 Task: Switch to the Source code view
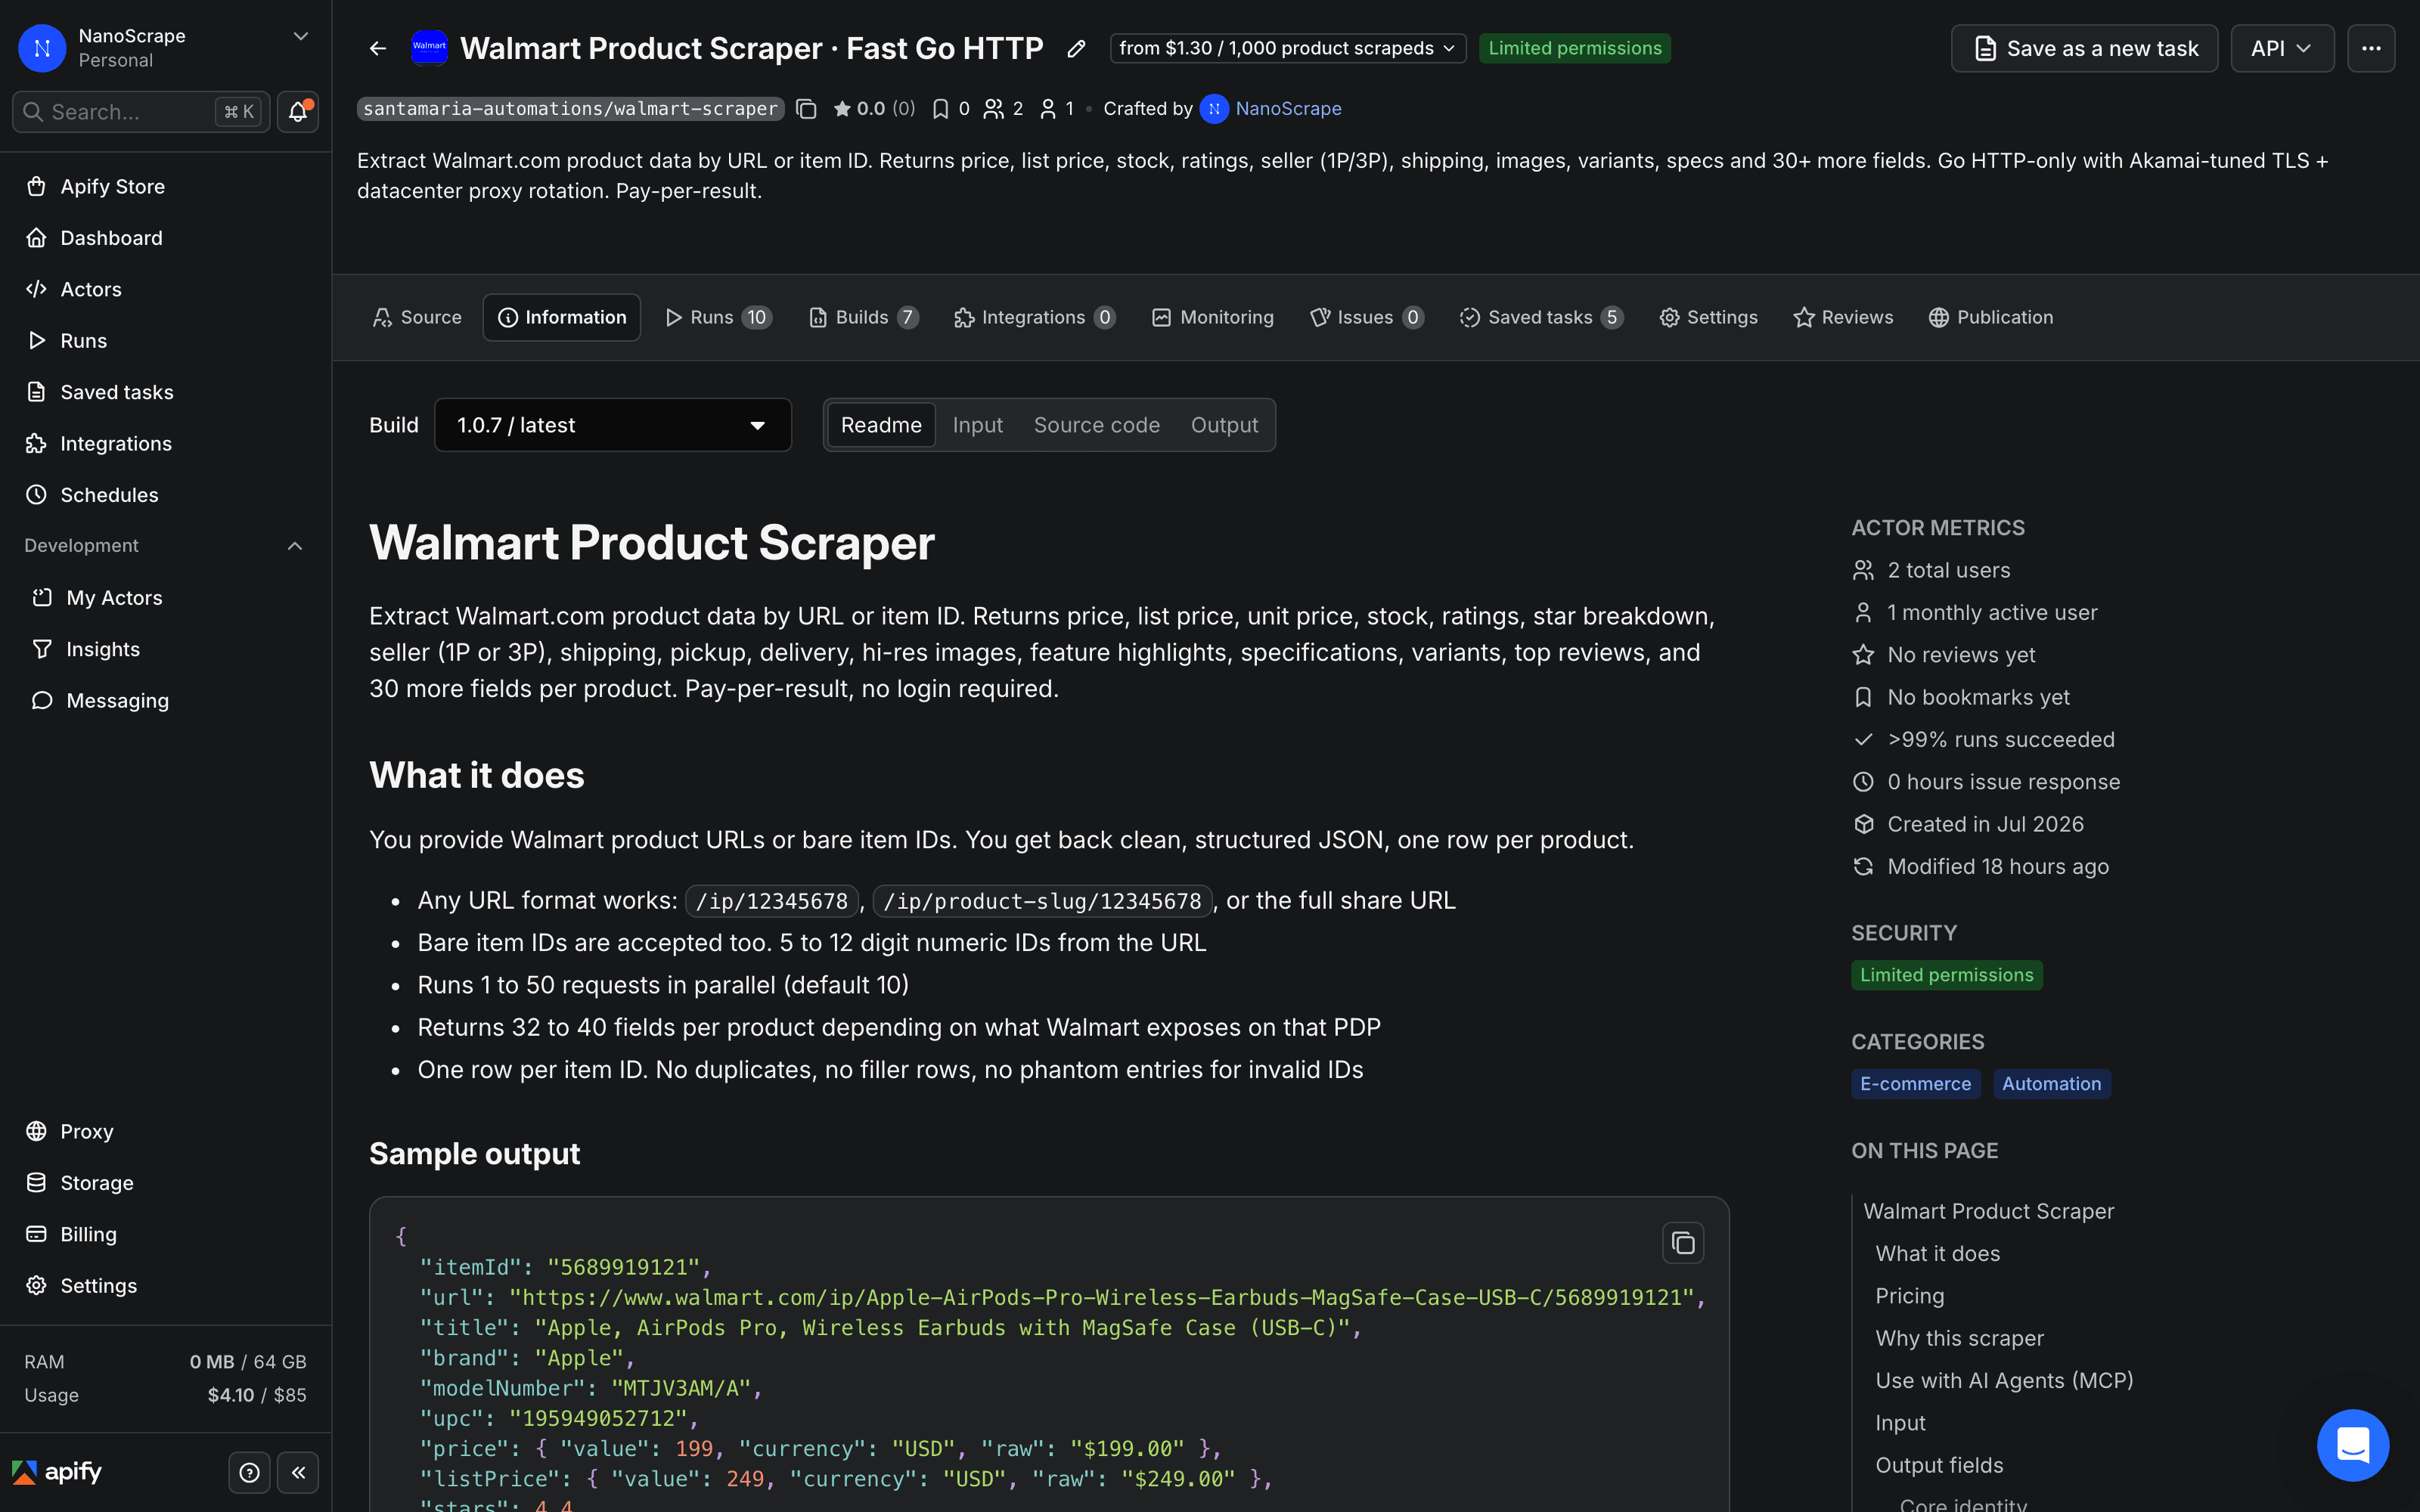(1097, 425)
